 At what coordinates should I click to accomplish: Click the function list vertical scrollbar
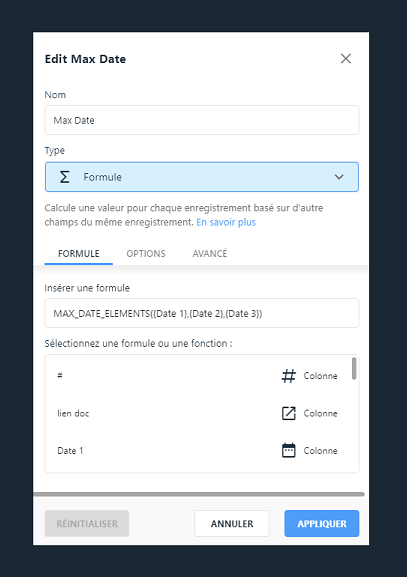354,368
